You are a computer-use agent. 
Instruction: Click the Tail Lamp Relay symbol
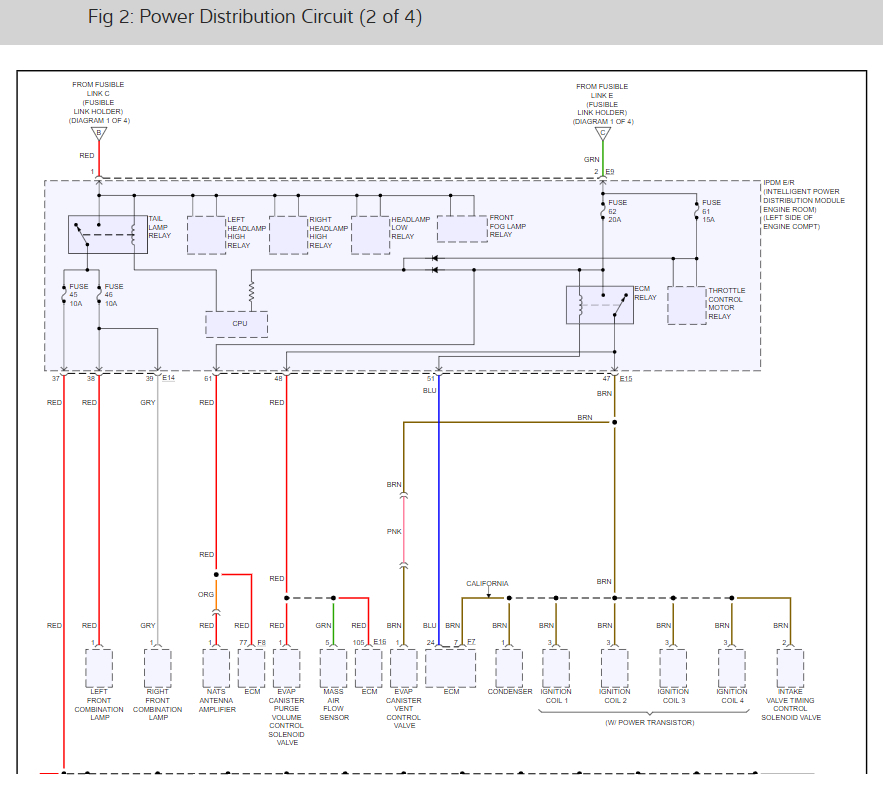coord(108,234)
